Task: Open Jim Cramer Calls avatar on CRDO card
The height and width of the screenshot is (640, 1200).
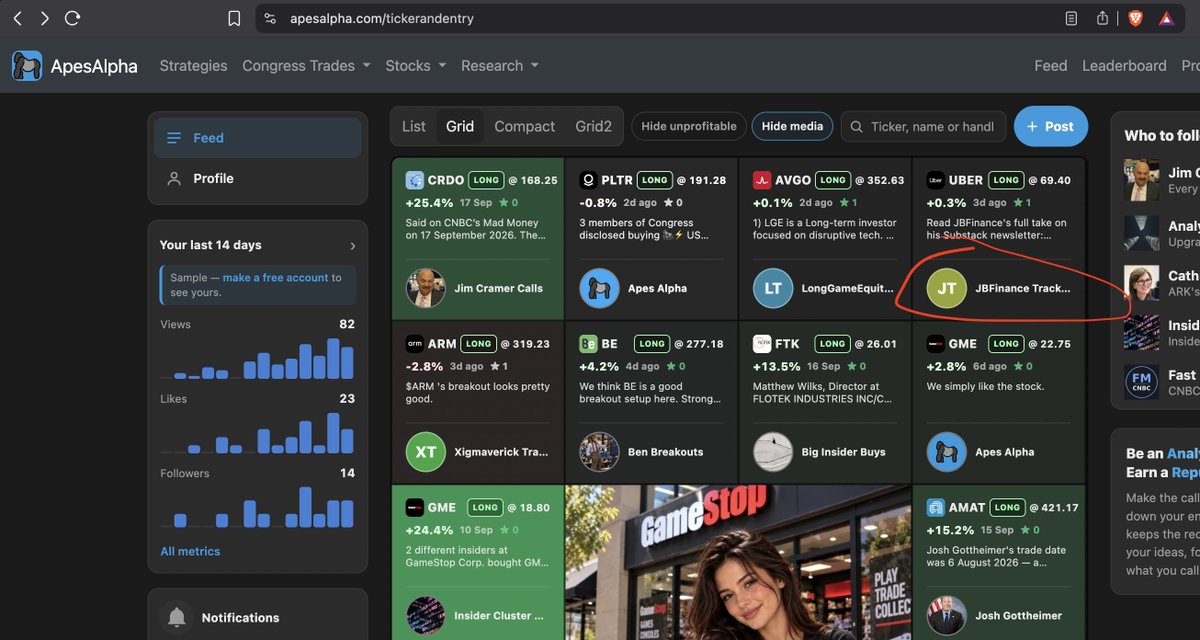Action: tap(426, 288)
